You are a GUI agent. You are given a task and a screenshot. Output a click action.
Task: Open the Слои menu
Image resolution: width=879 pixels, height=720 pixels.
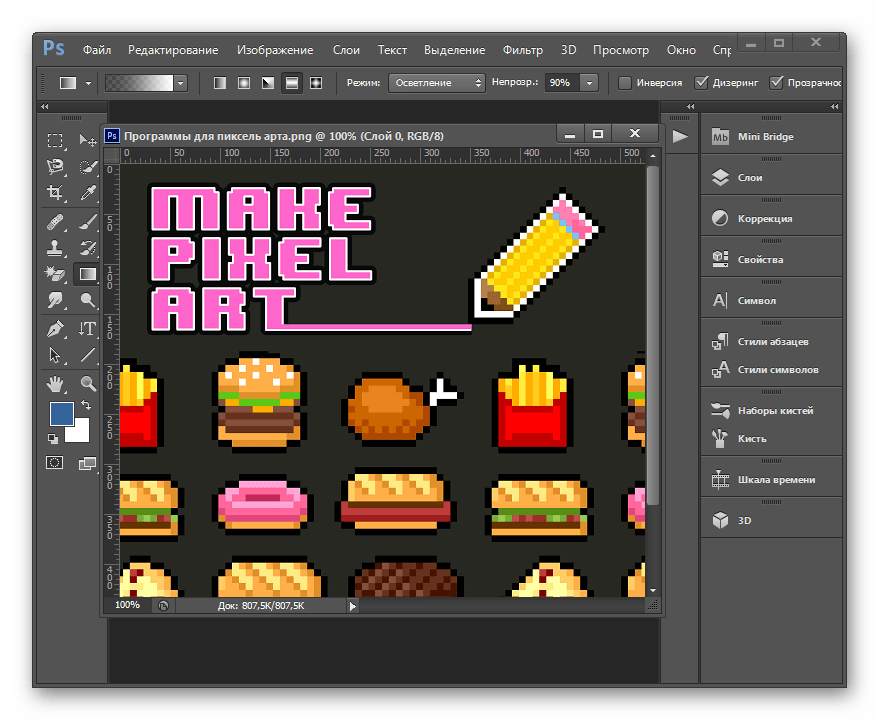(346, 50)
